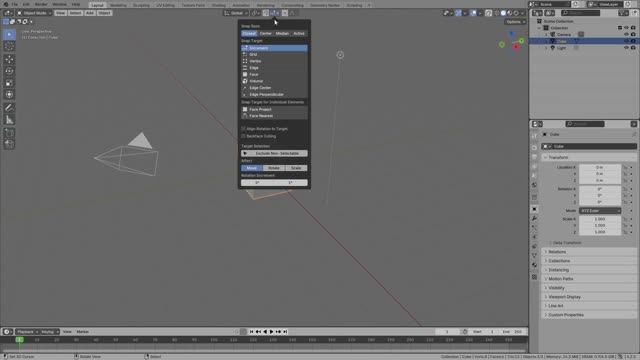Jump to the first frame
640x360 pixels.
click(x=251, y=332)
